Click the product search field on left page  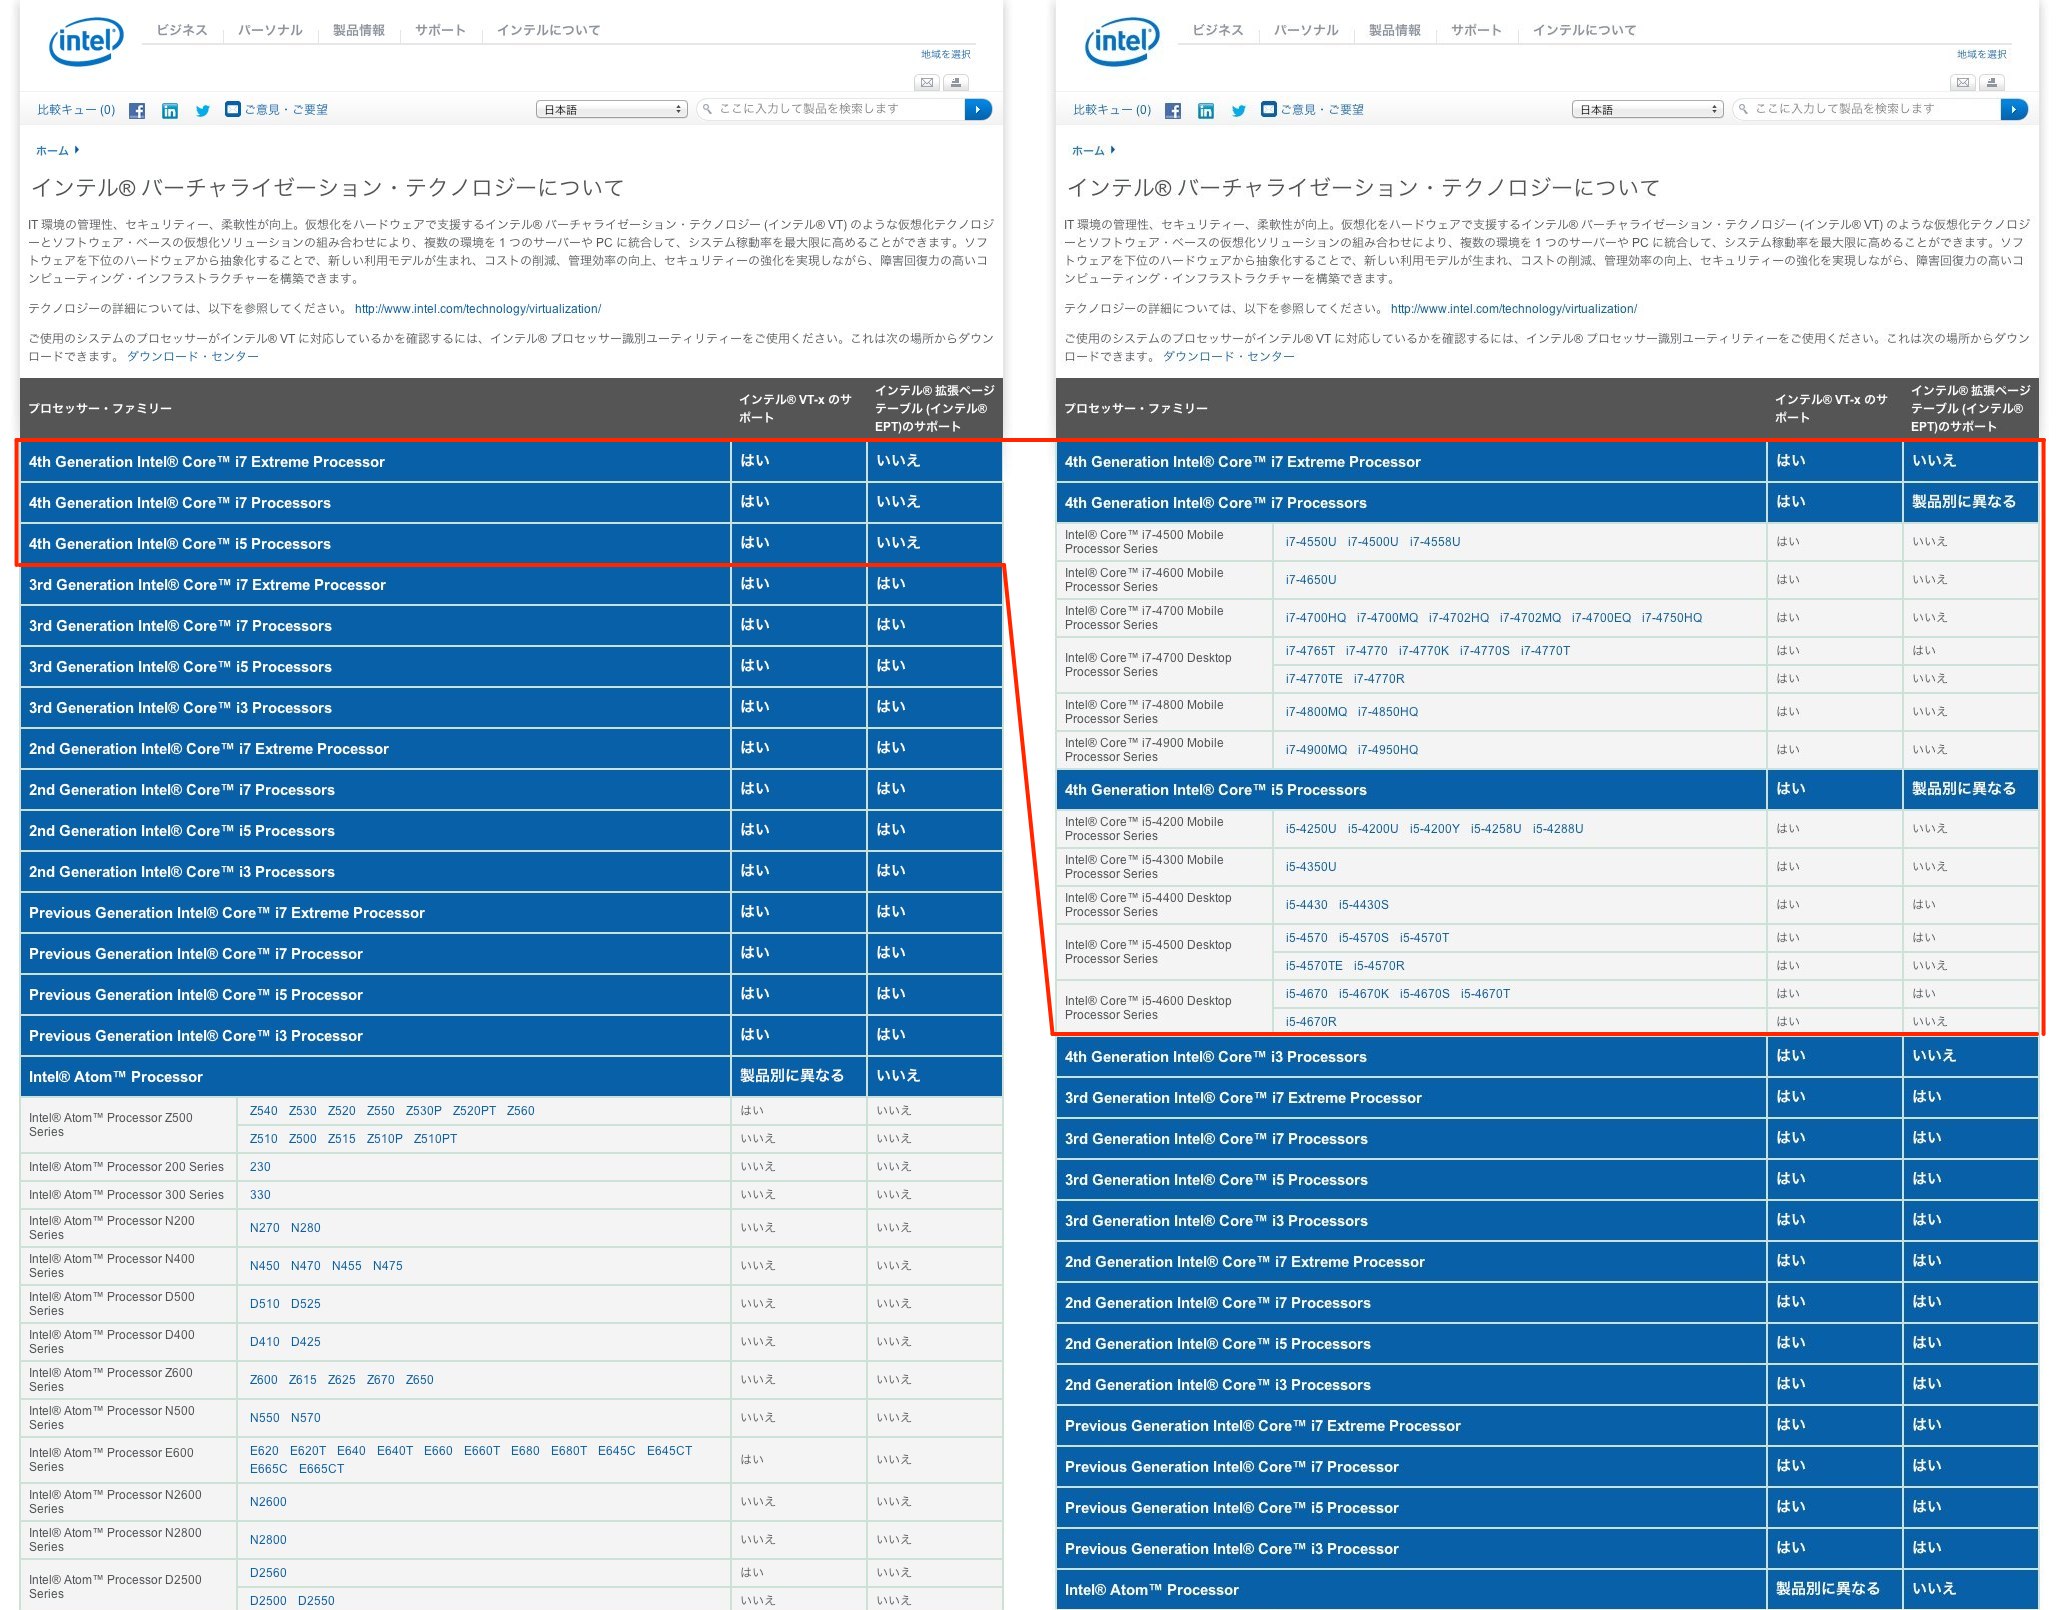pos(830,109)
